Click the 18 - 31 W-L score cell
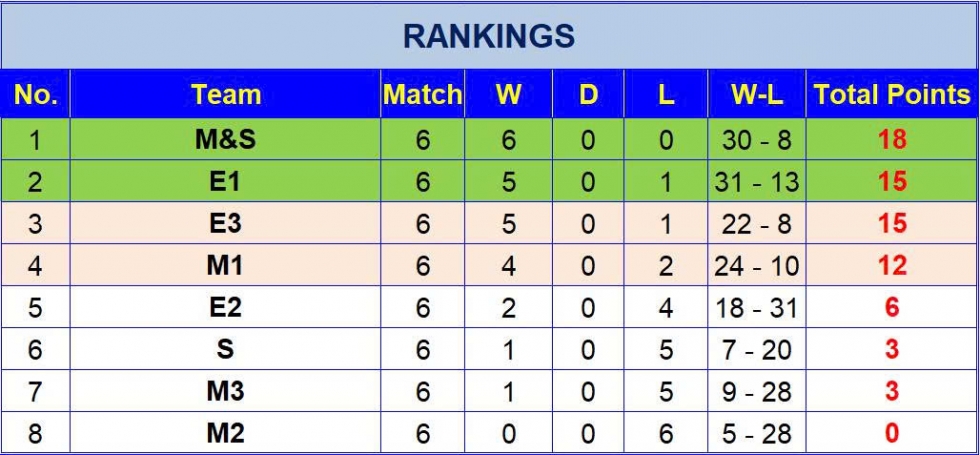 pyautogui.click(x=757, y=308)
